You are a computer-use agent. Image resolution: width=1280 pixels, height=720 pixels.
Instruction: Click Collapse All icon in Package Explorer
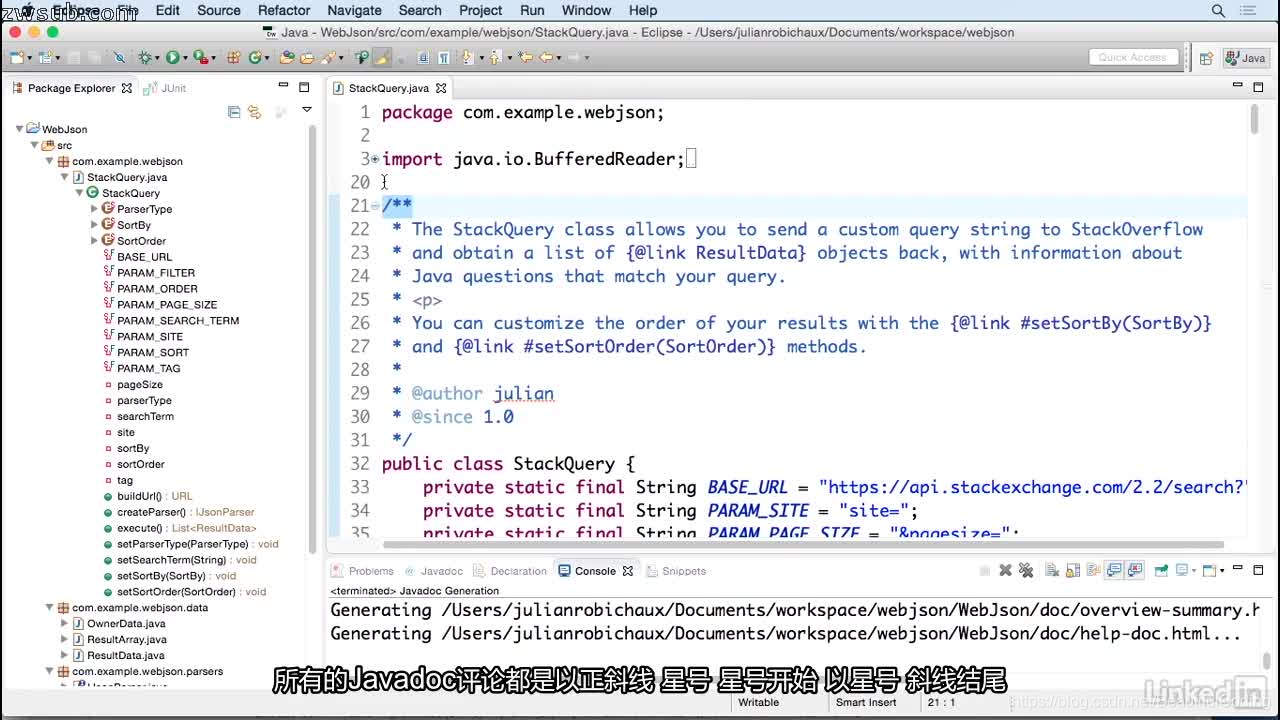click(234, 111)
